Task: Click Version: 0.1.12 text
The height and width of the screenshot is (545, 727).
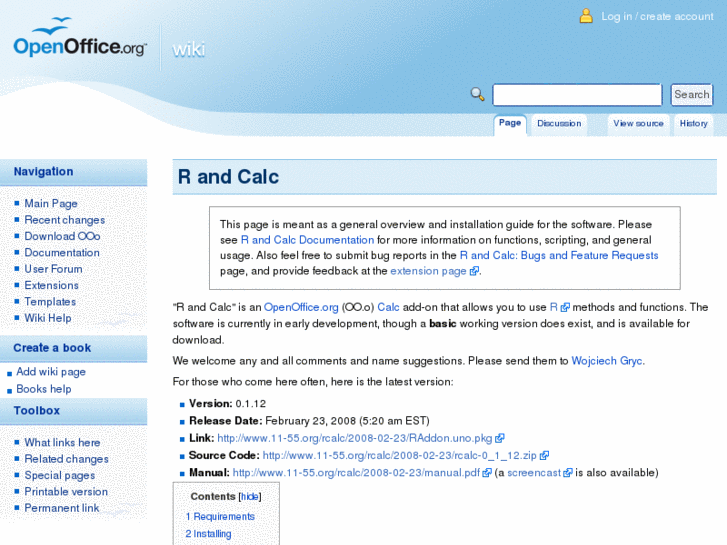Action: click(x=227, y=404)
